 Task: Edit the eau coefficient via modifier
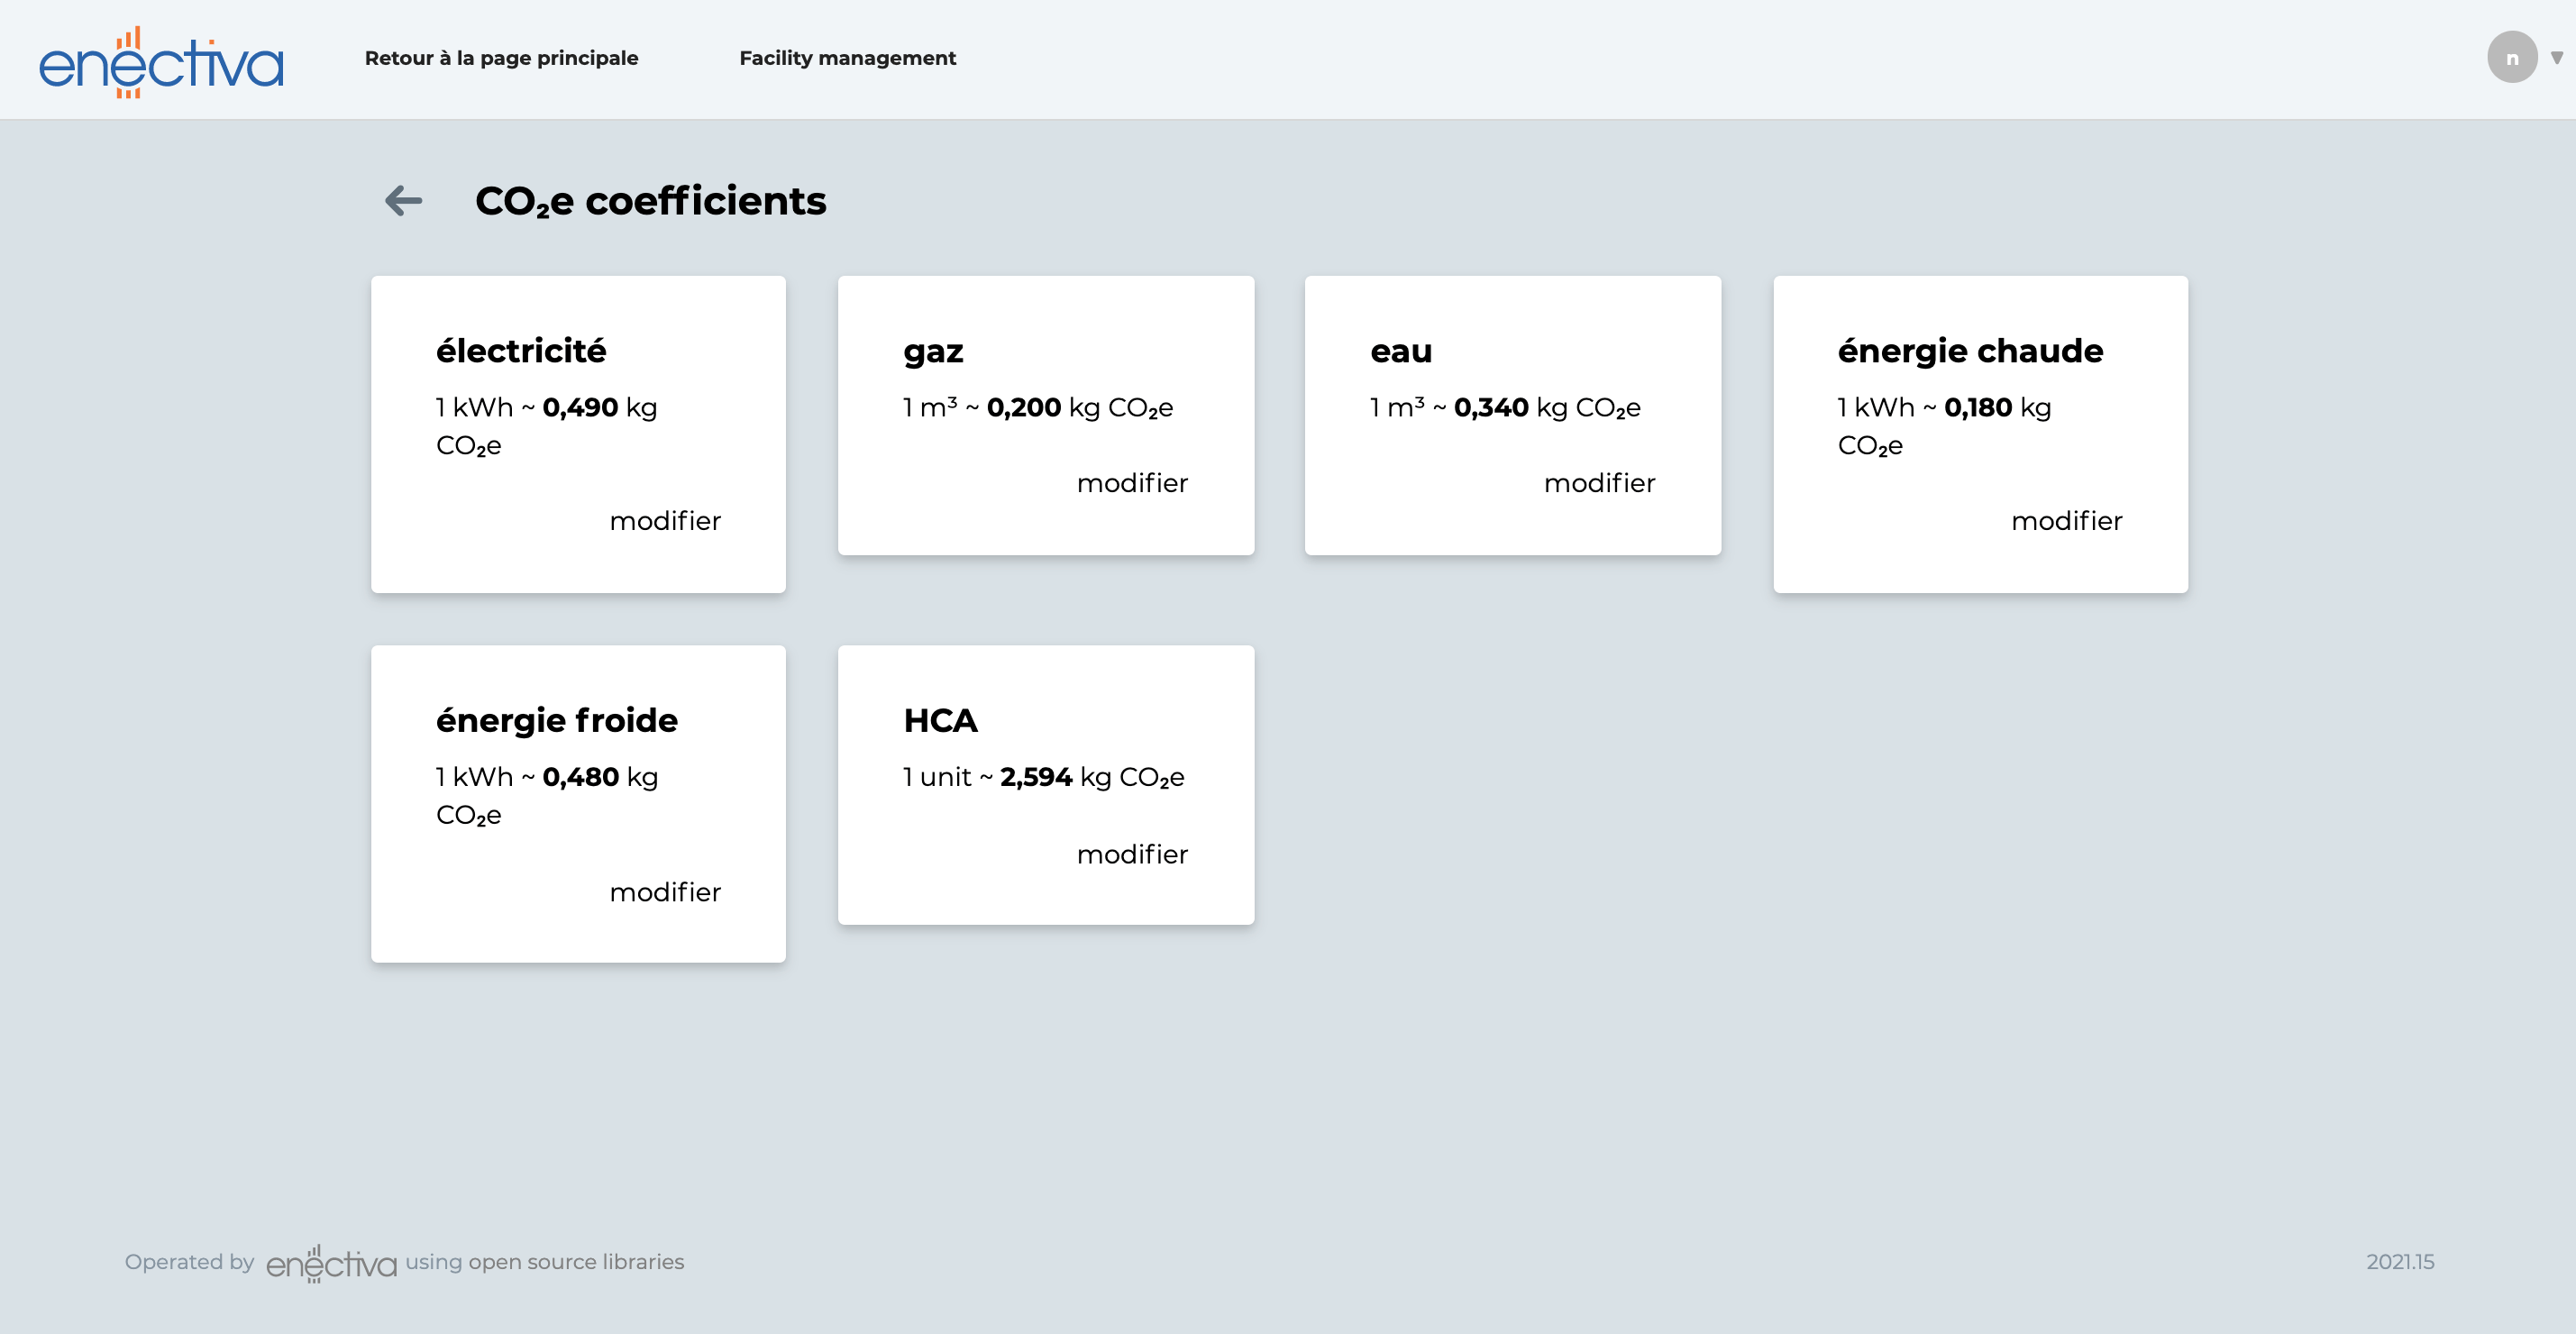pos(1599,483)
